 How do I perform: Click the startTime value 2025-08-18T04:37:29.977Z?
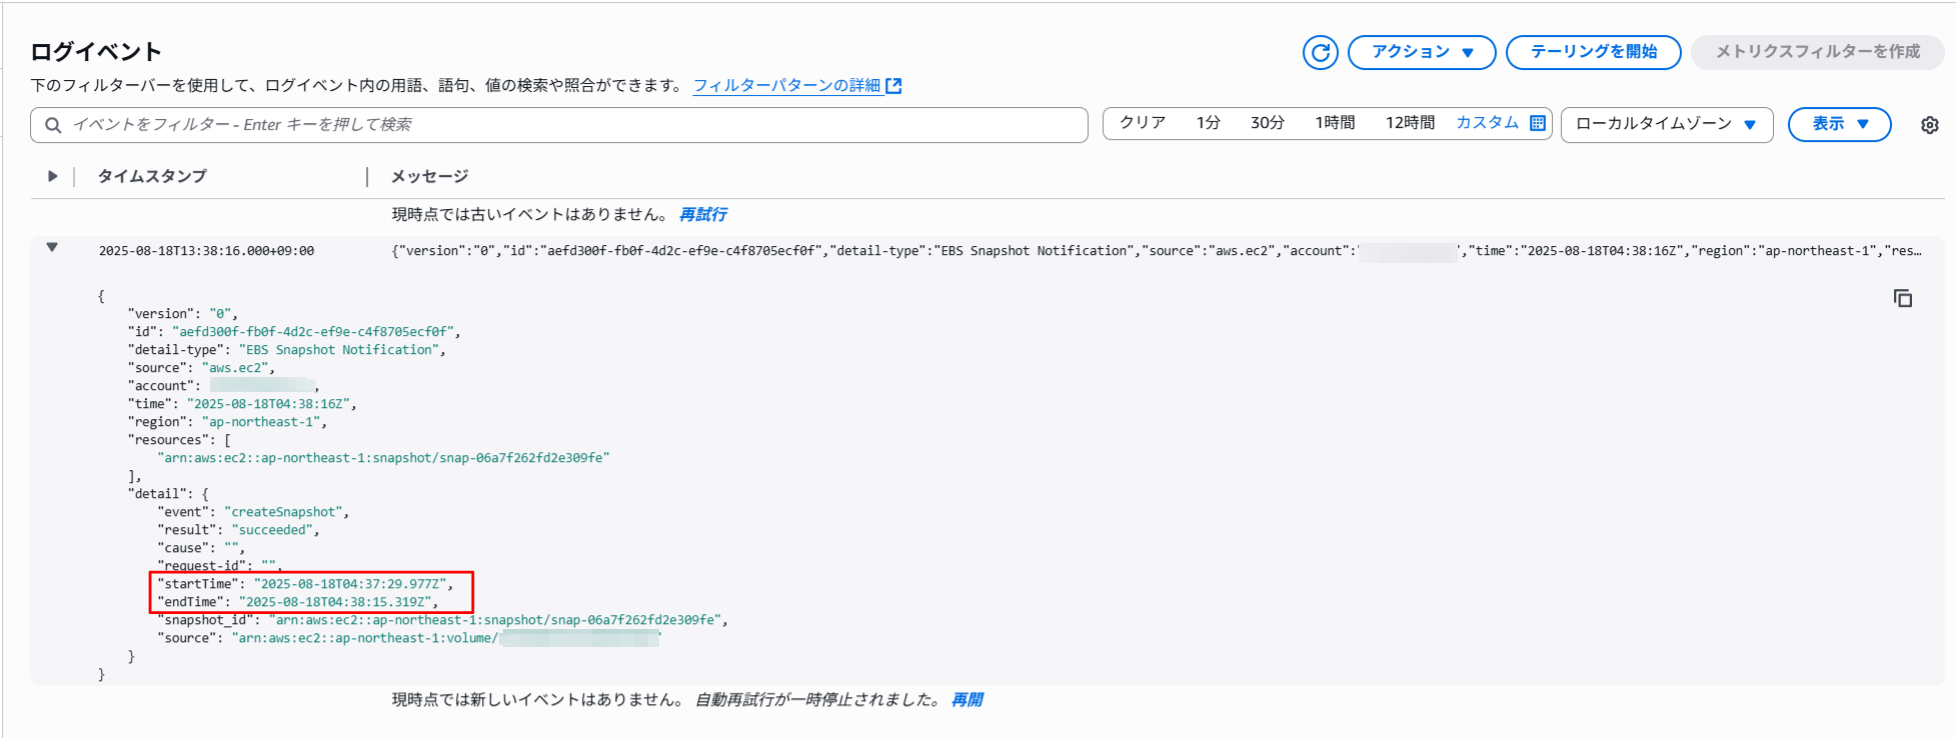350,584
